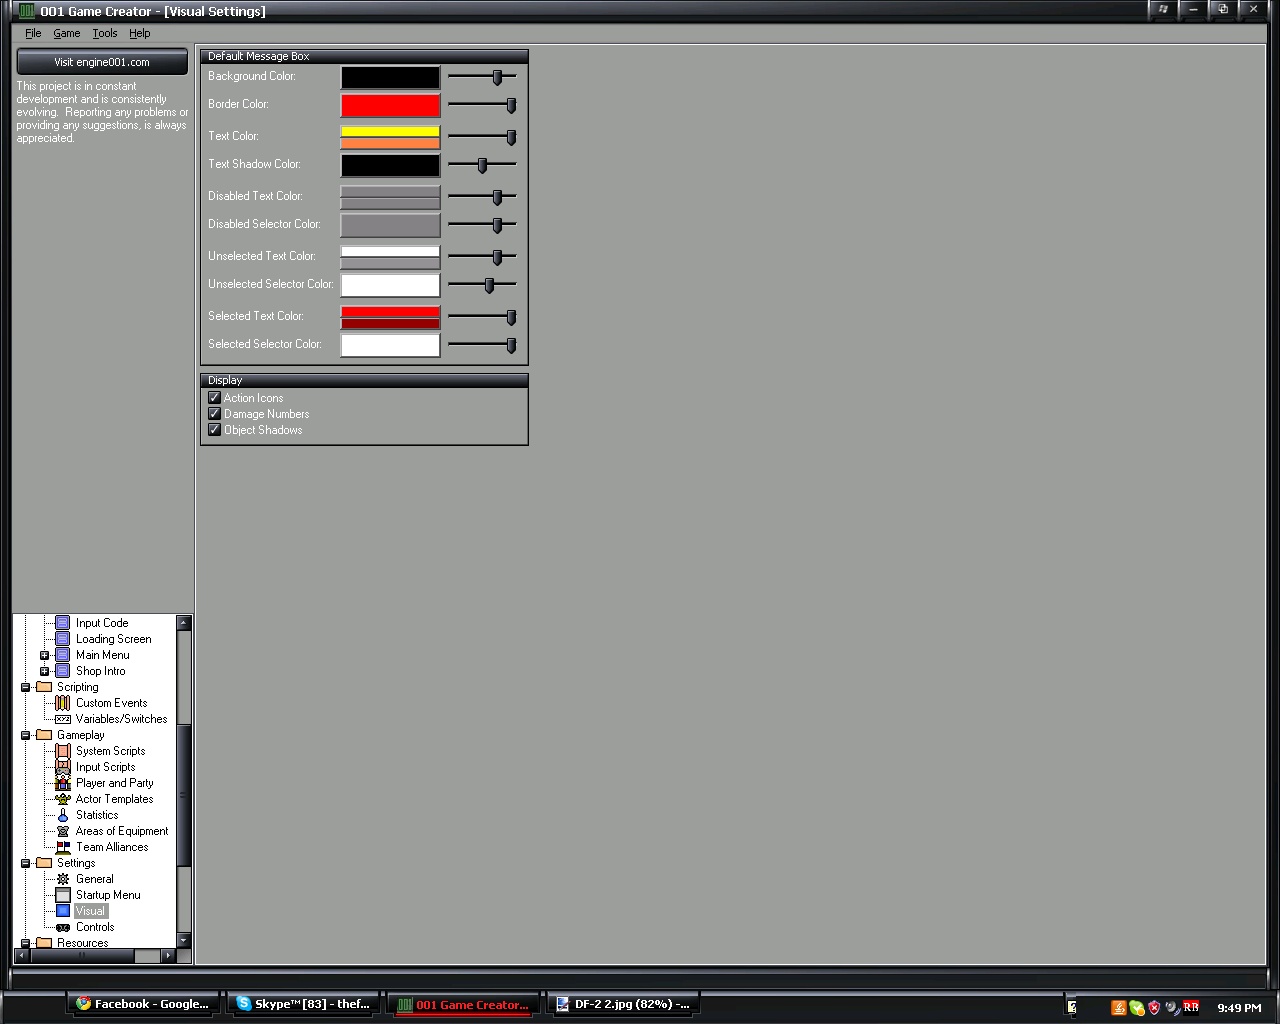
Task: Click the Selected Text Color red swatch
Action: pos(390,317)
